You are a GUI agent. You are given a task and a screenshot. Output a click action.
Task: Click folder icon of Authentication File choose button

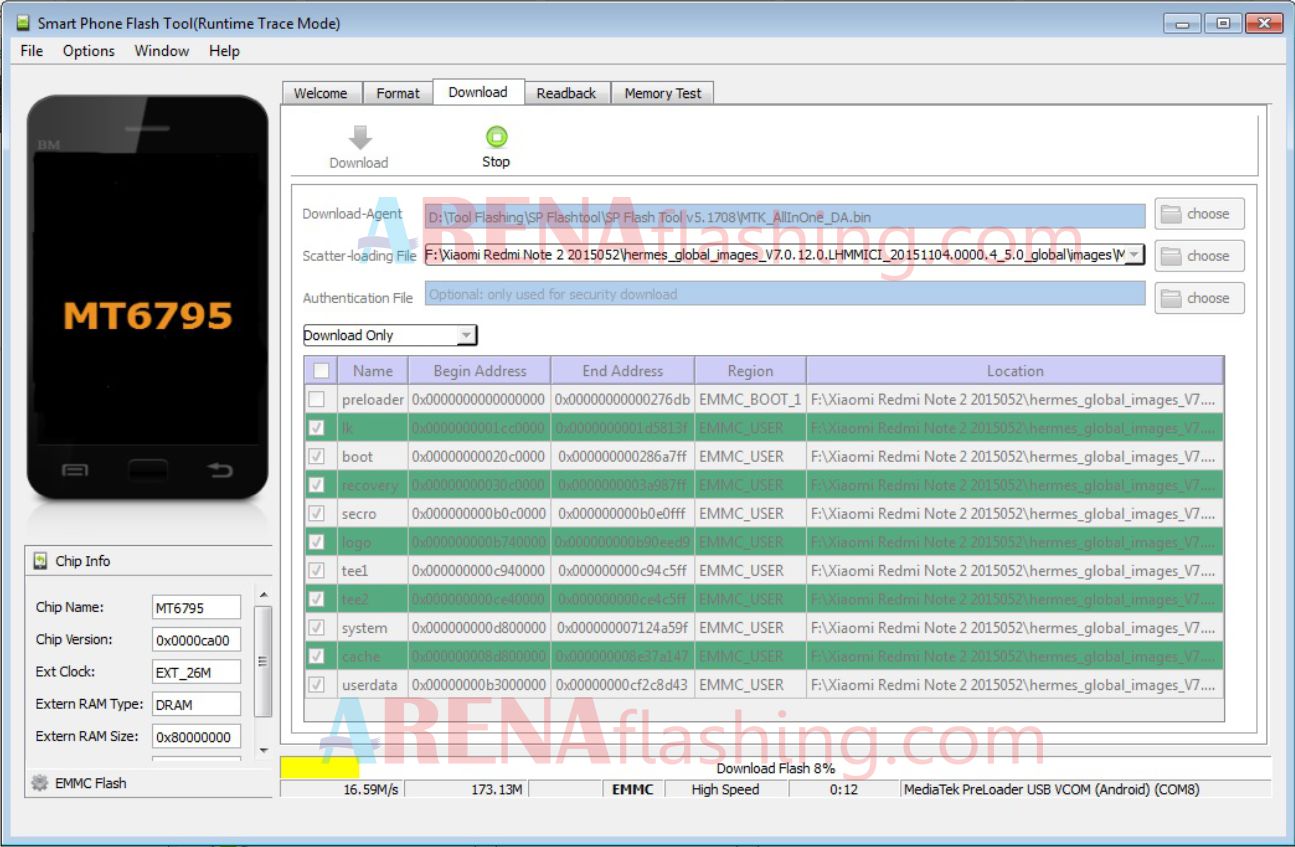(1171, 297)
